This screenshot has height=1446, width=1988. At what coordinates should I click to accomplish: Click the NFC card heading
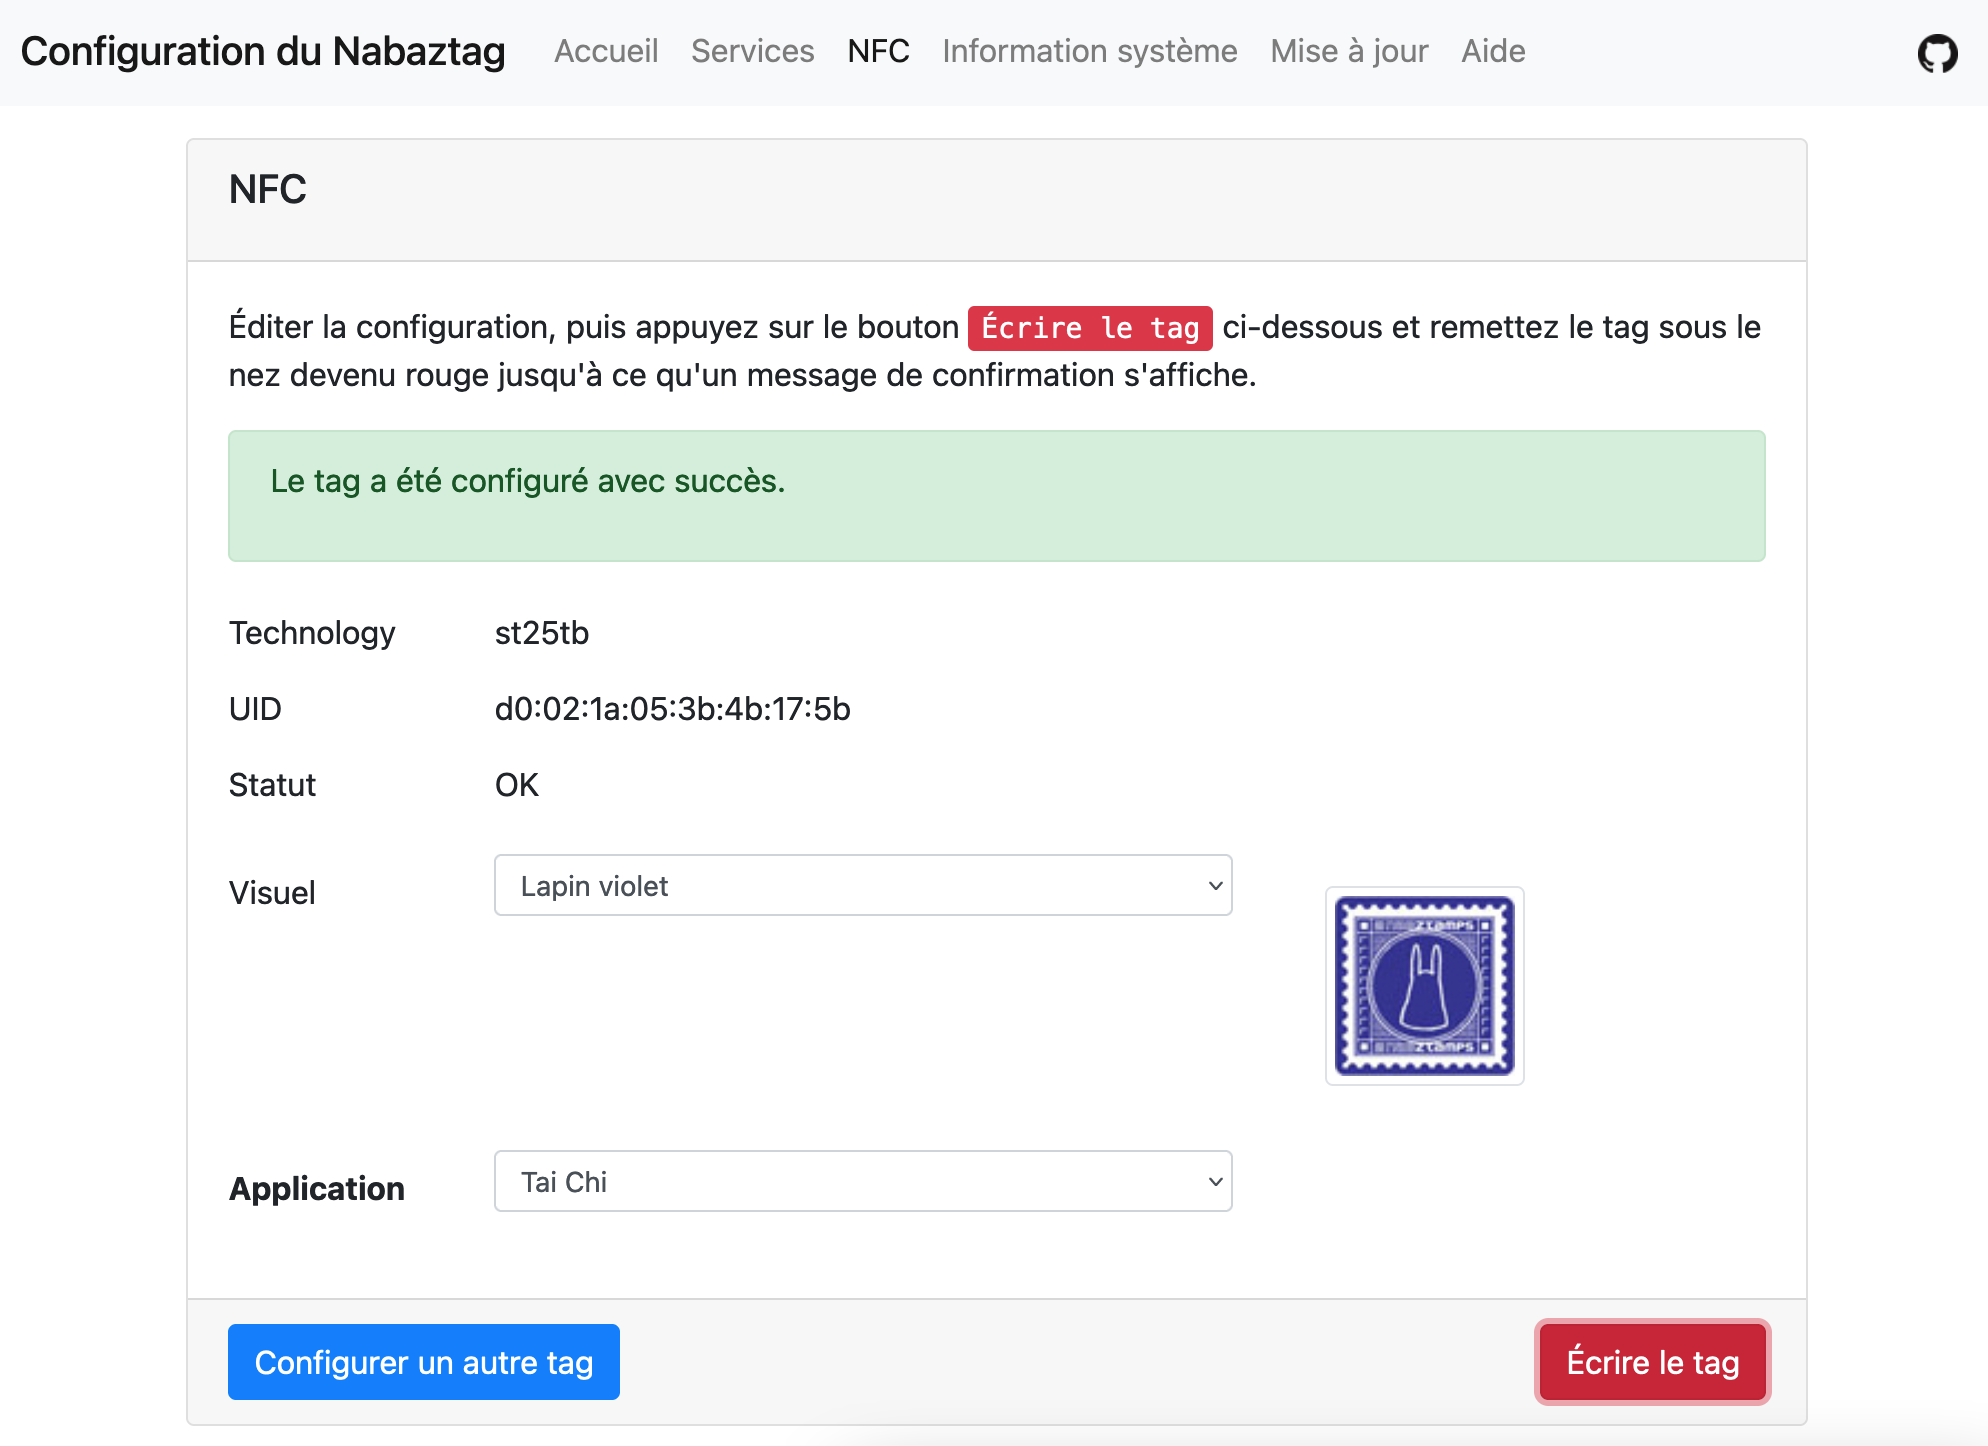267,190
